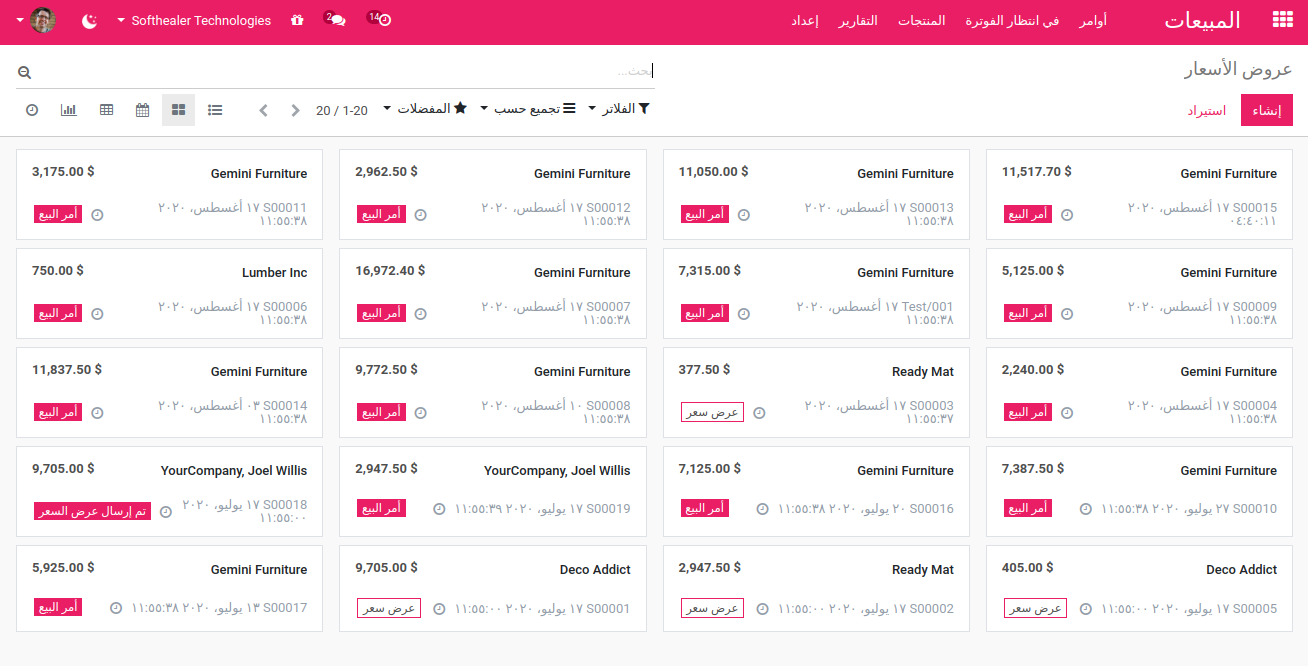The width and height of the screenshot is (1308, 666).
Task: Switch to pivot table view
Action: pos(106,110)
